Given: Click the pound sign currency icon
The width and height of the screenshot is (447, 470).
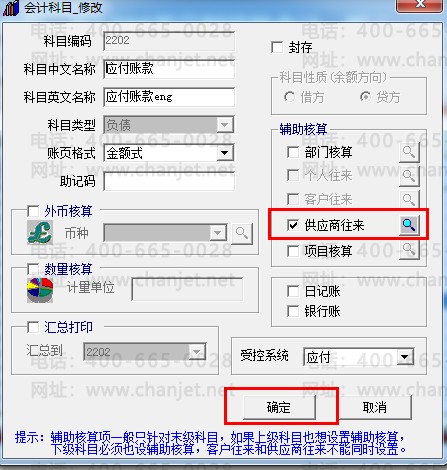Looking at the screenshot, I should point(40,232).
